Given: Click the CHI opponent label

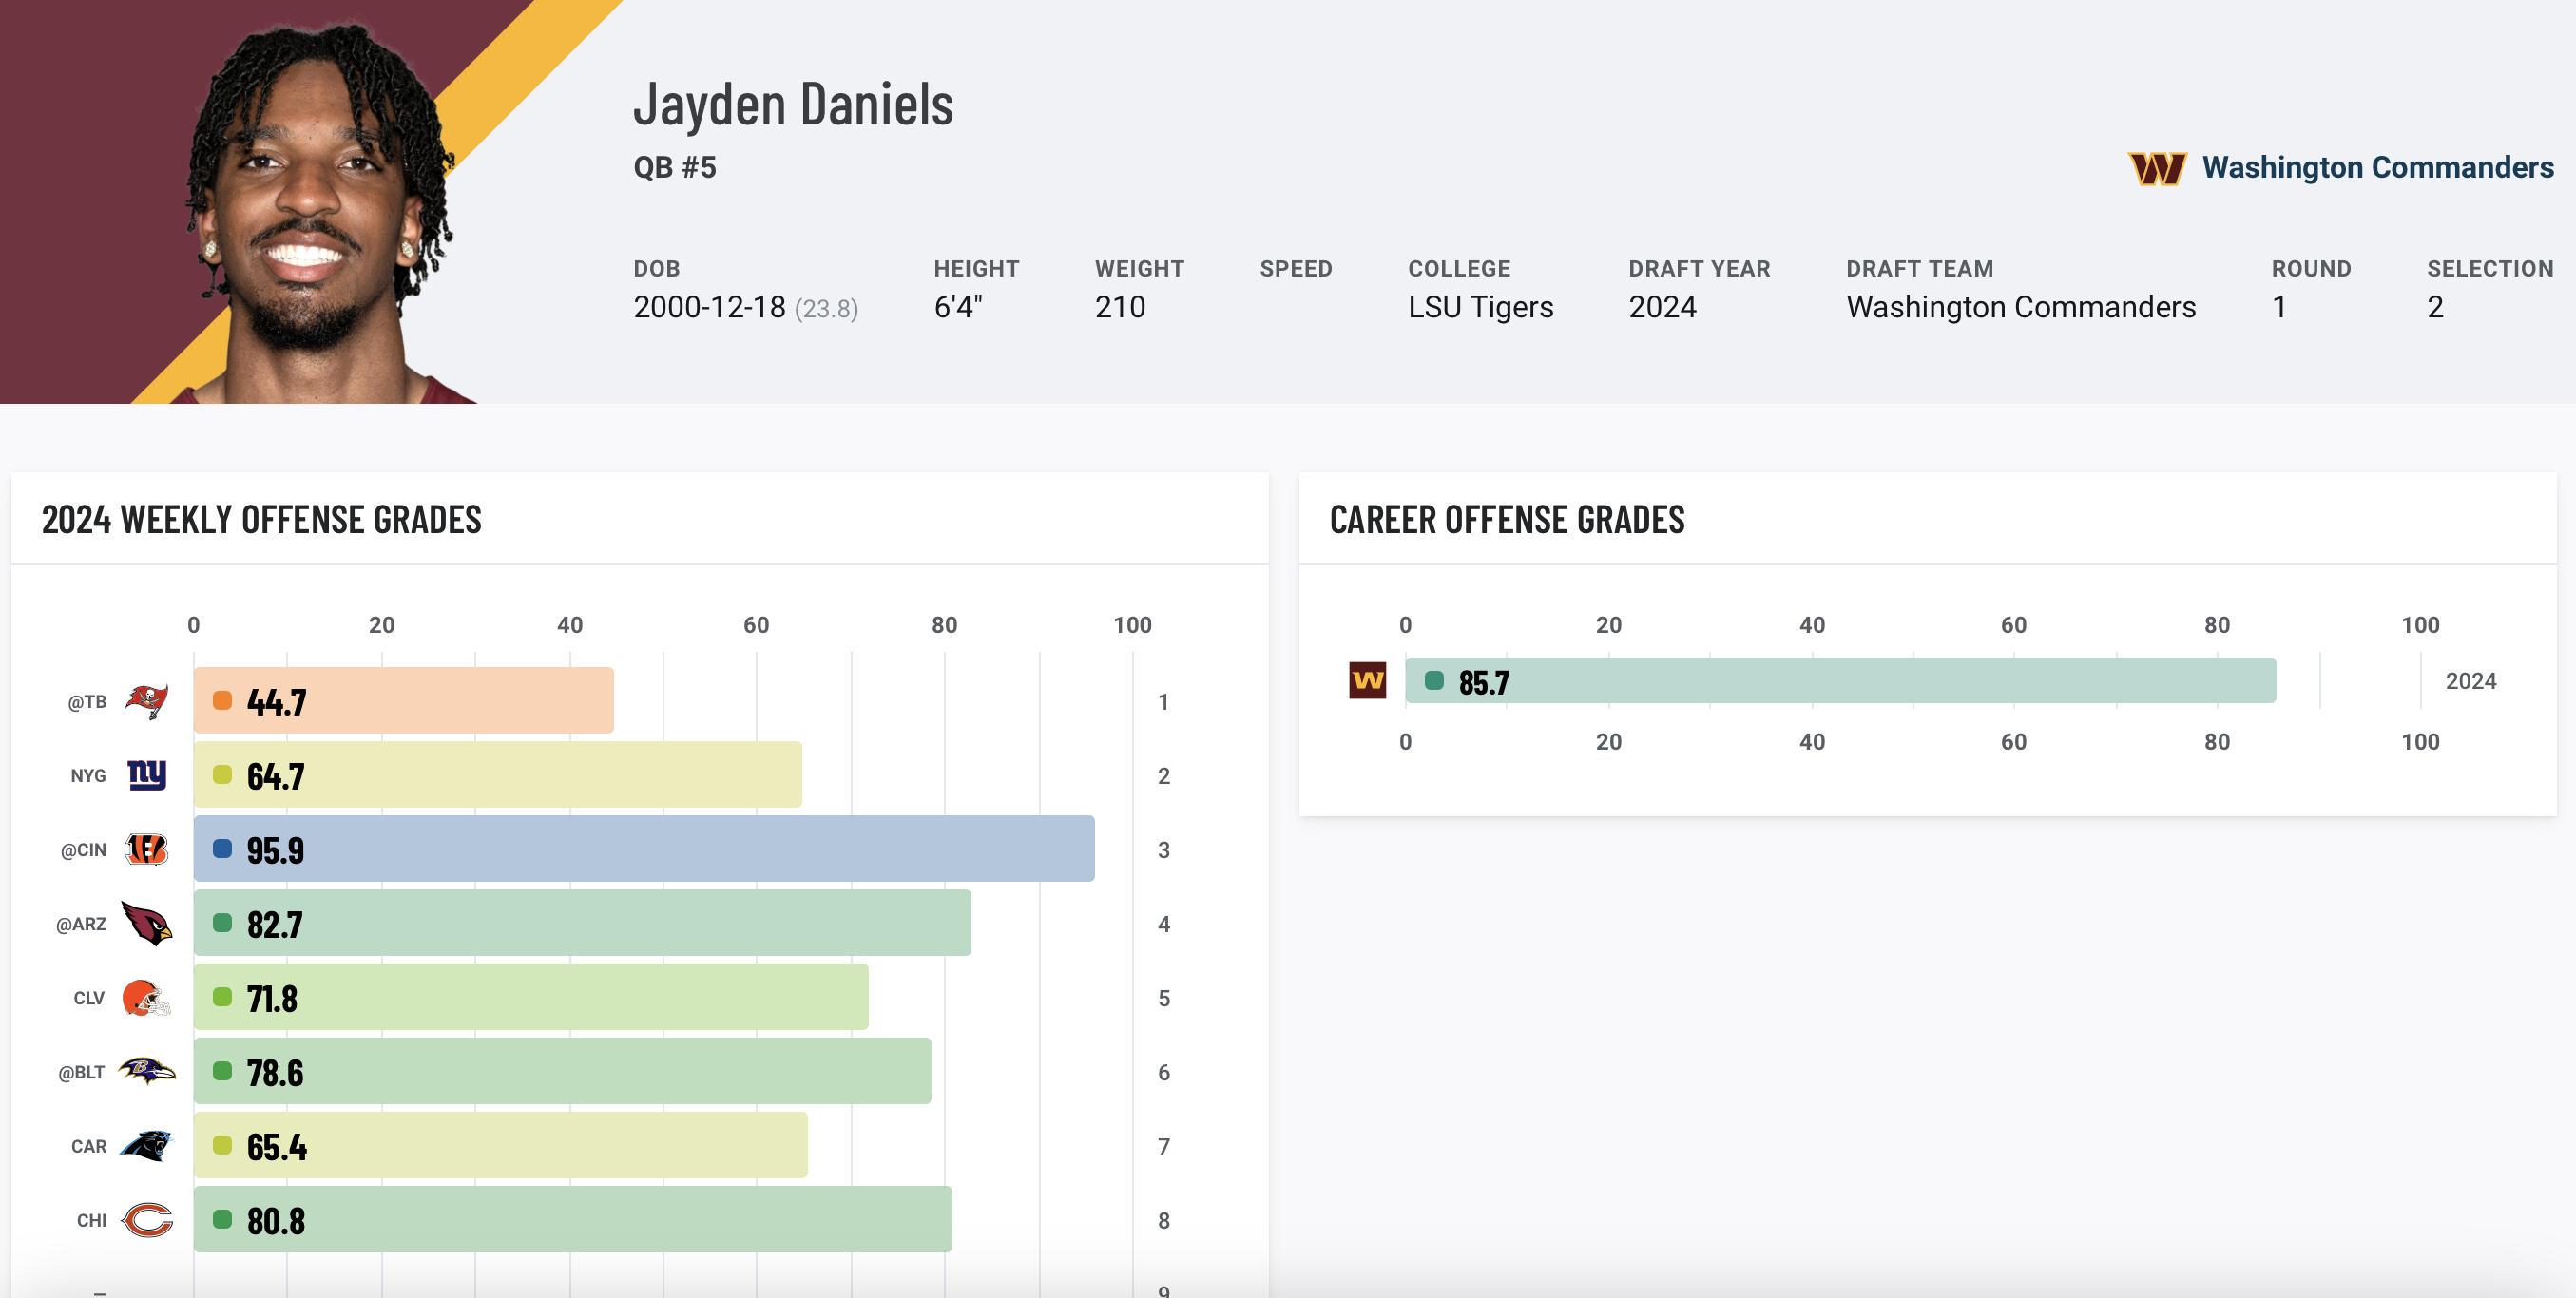Looking at the screenshot, I should pos(91,1220).
